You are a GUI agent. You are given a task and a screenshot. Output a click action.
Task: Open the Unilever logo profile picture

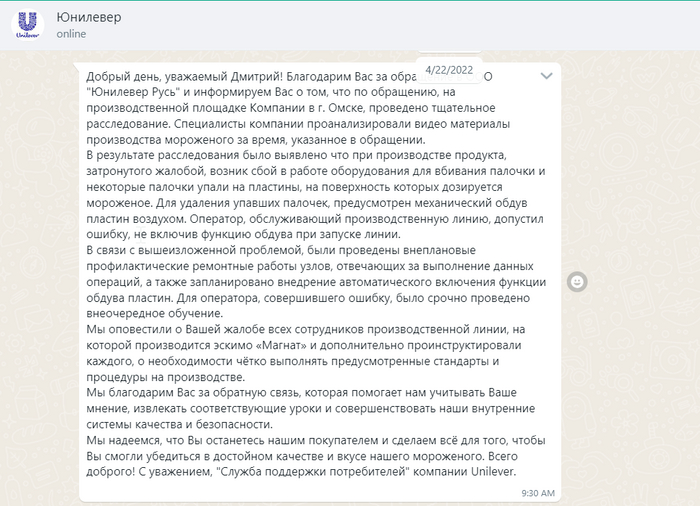tap(28, 25)
